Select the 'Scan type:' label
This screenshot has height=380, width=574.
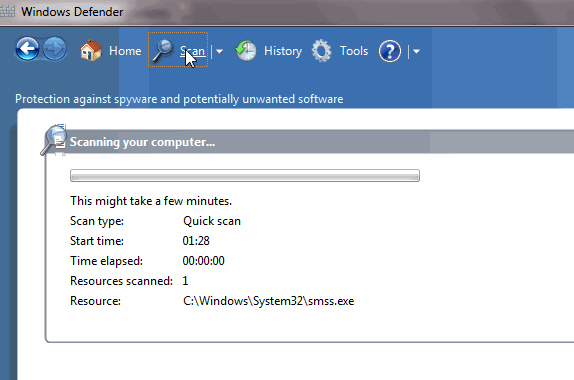point(97,221)
